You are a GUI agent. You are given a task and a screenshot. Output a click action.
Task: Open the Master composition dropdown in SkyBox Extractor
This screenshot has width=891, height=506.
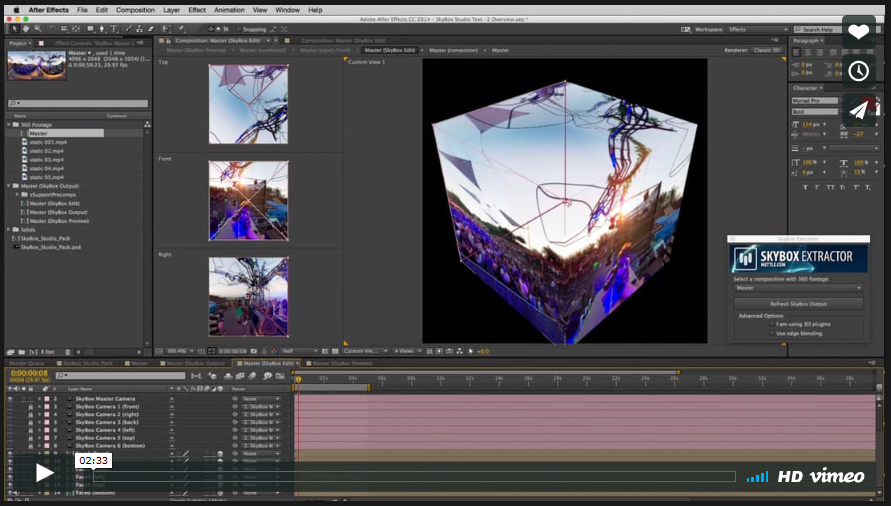tap(798, 288)
